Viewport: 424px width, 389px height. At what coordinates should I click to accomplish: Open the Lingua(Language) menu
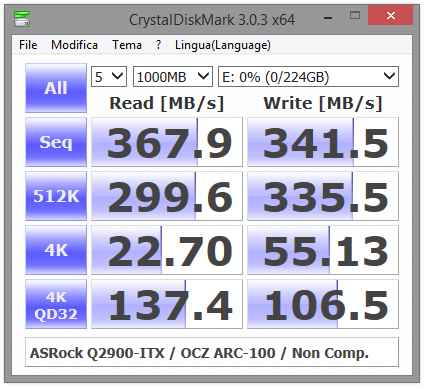[223, 45]
